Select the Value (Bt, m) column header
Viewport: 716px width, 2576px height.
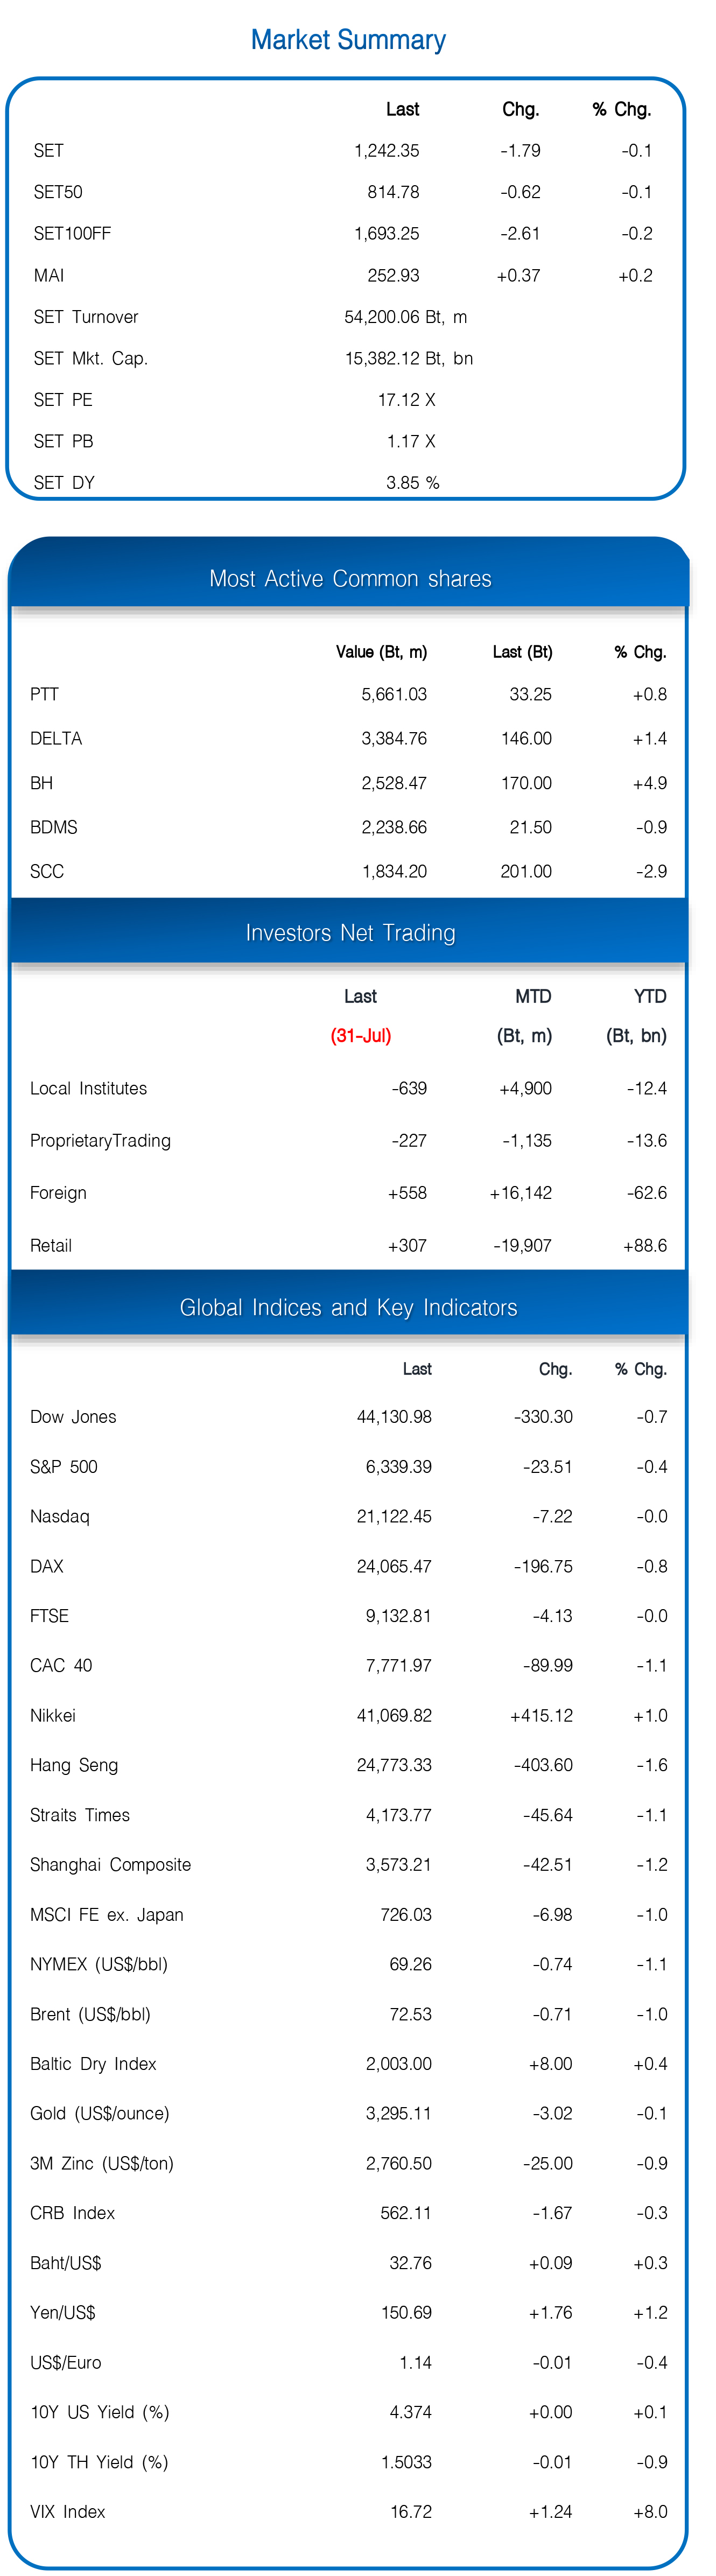(381, 652)
